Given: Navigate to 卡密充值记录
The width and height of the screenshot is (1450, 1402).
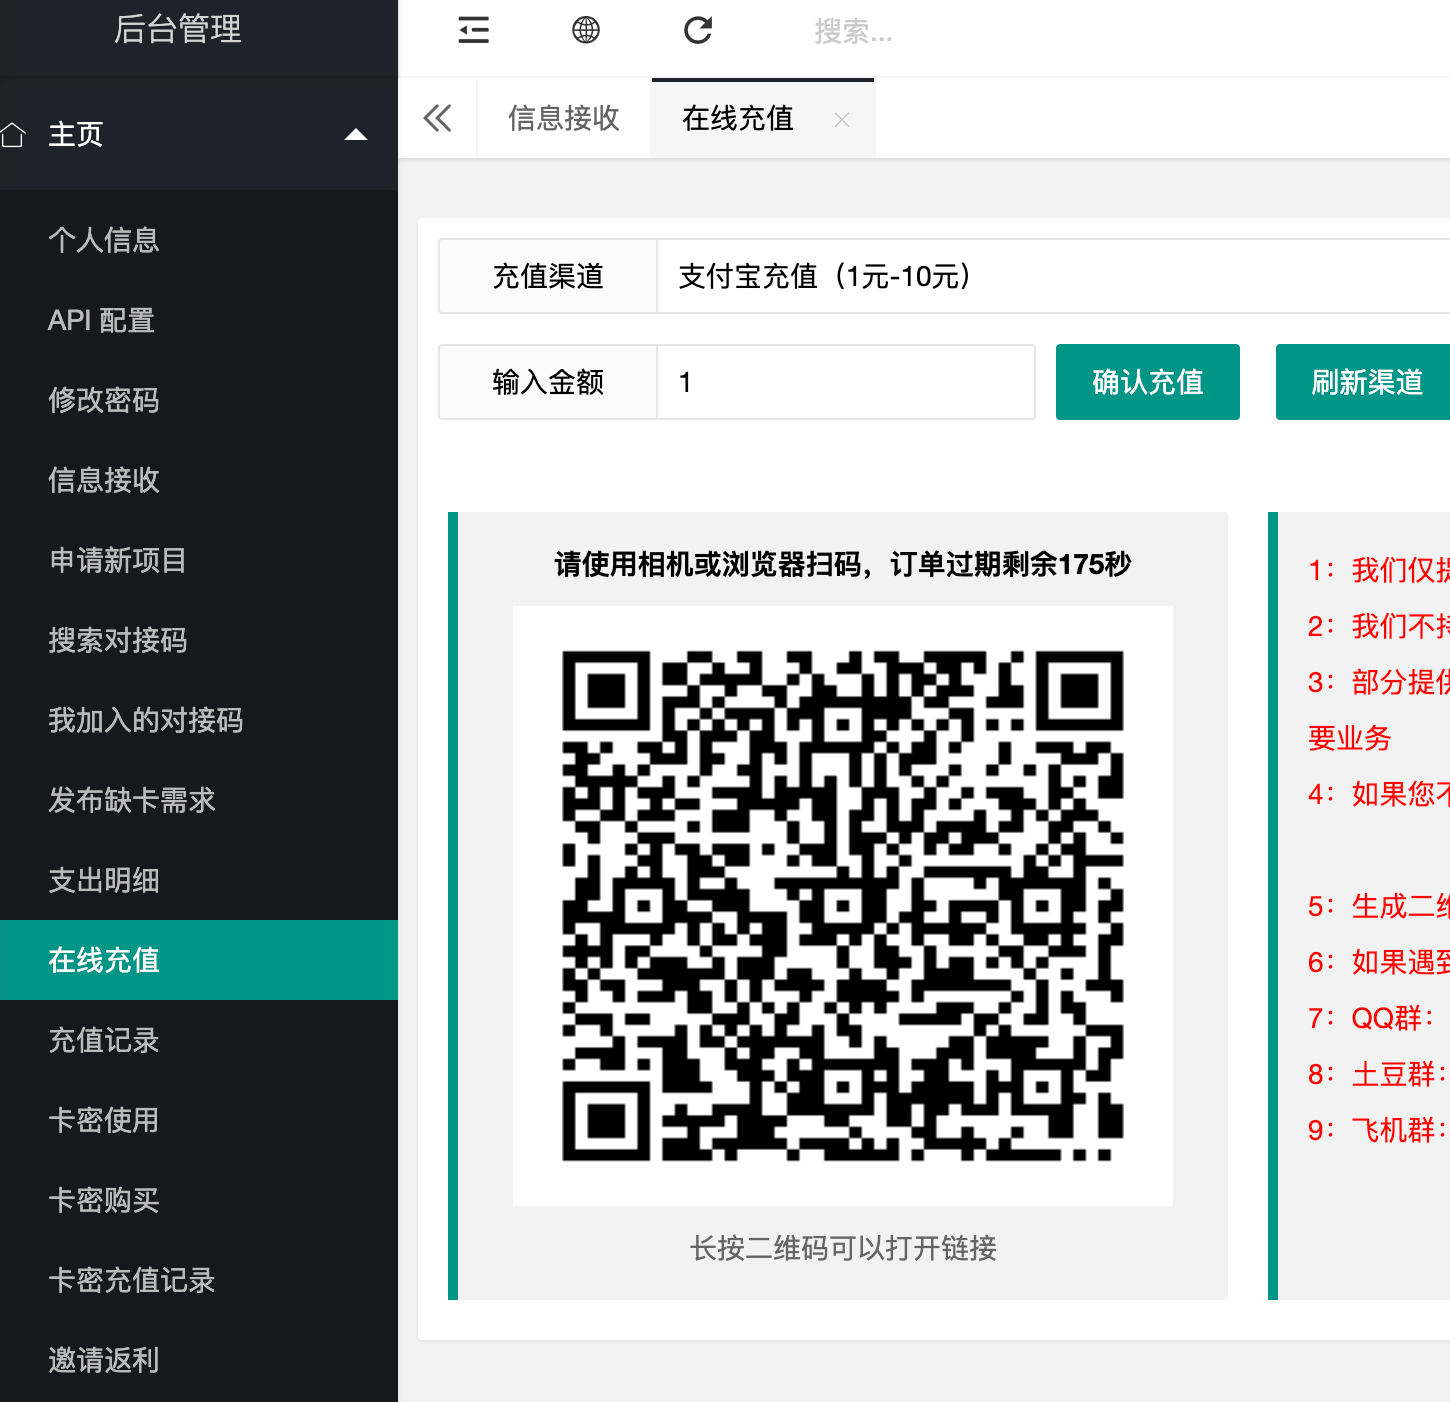Looking at the screenshot, I should 199,1280.
